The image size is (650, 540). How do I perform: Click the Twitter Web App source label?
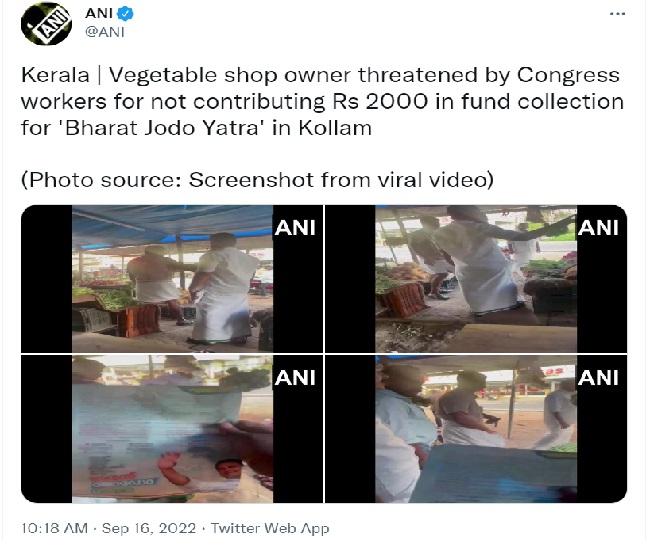click(270, 528)
